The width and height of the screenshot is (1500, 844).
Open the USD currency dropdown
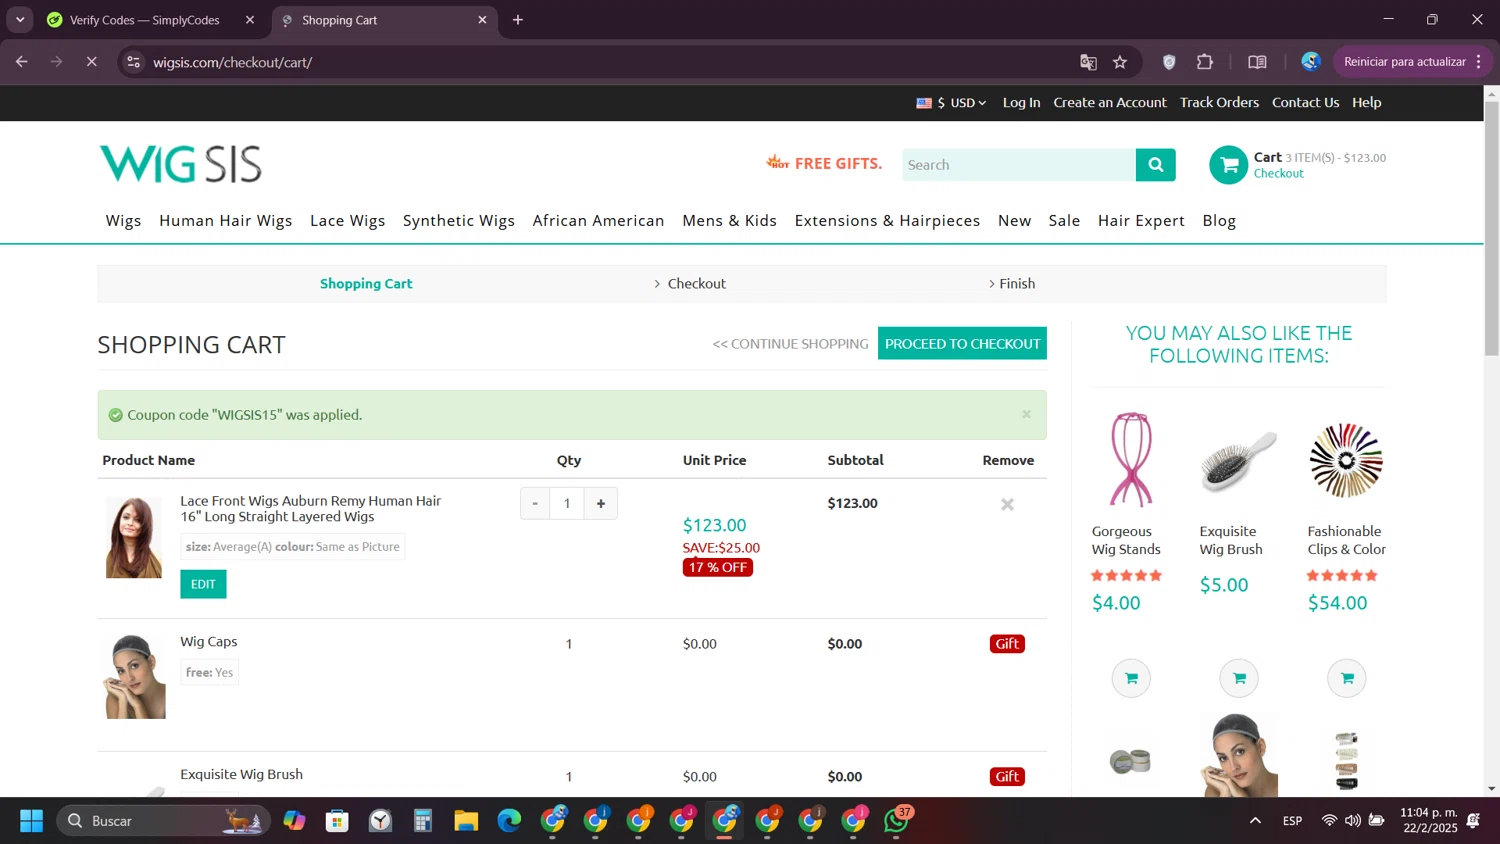coord(951,102)
